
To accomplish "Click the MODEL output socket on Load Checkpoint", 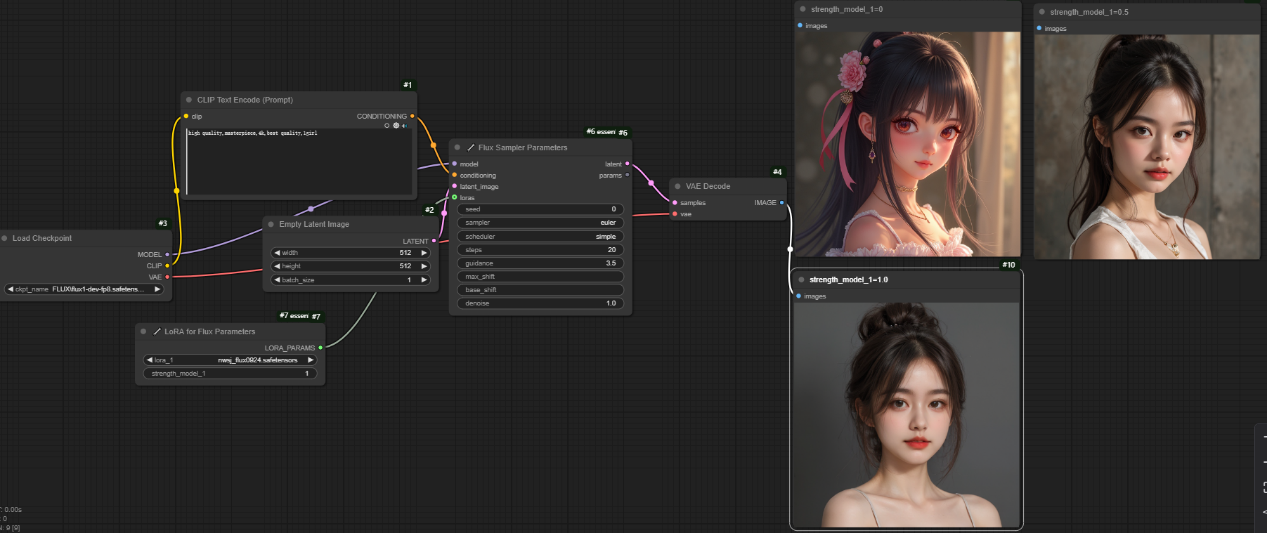I will [167, 254].
